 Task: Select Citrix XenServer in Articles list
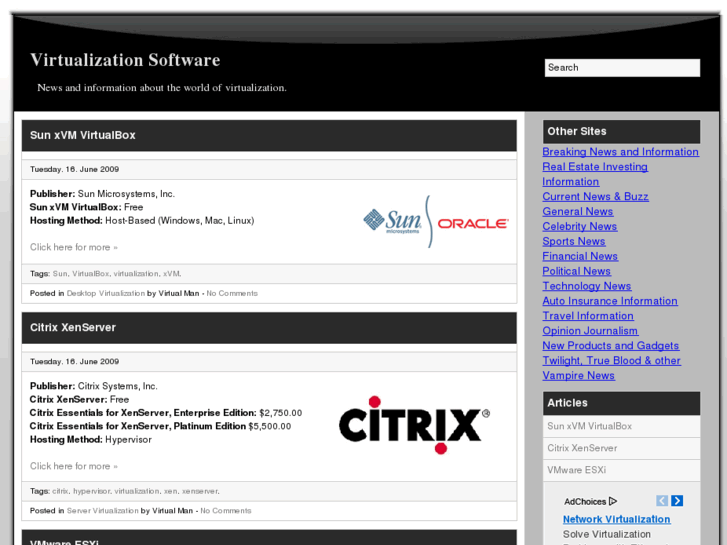(x=621, y=448)
